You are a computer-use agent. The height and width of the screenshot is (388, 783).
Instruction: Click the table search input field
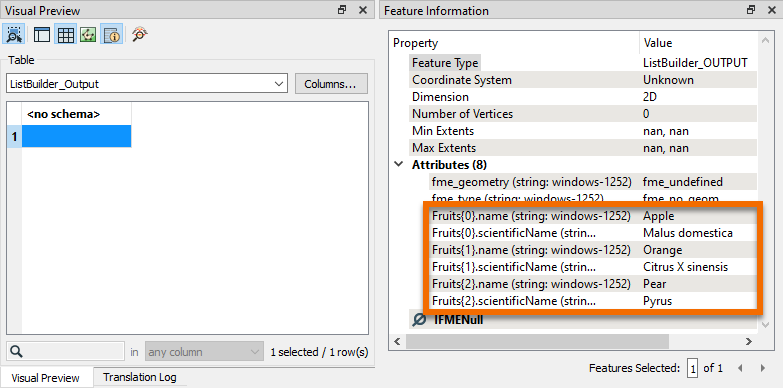(x=65, y=352)
